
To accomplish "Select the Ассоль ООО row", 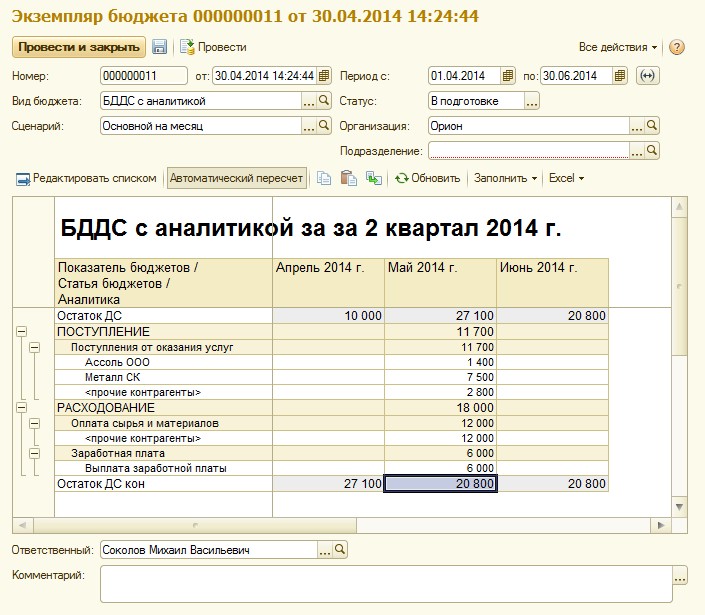I will click(331, 362).
